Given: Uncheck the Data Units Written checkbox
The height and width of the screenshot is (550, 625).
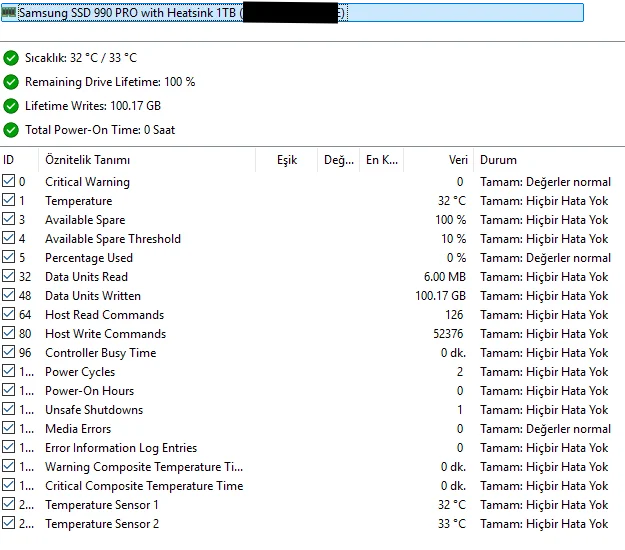Looking at the screenshot, I should point(8,295).
